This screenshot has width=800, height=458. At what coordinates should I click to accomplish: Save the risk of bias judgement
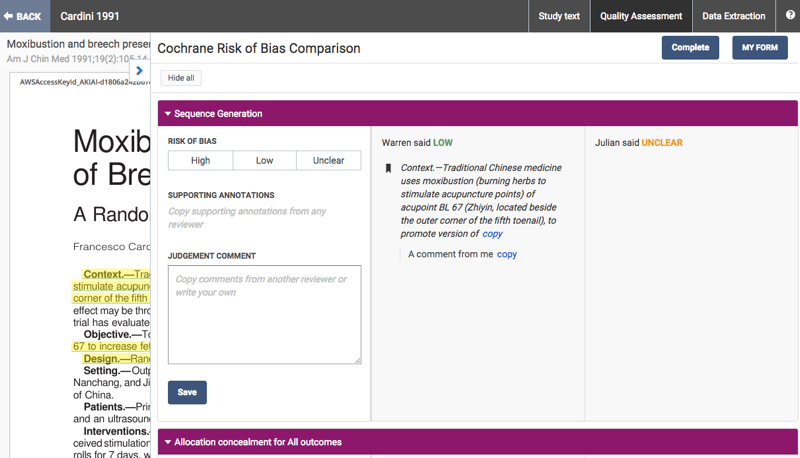(187, 392)
